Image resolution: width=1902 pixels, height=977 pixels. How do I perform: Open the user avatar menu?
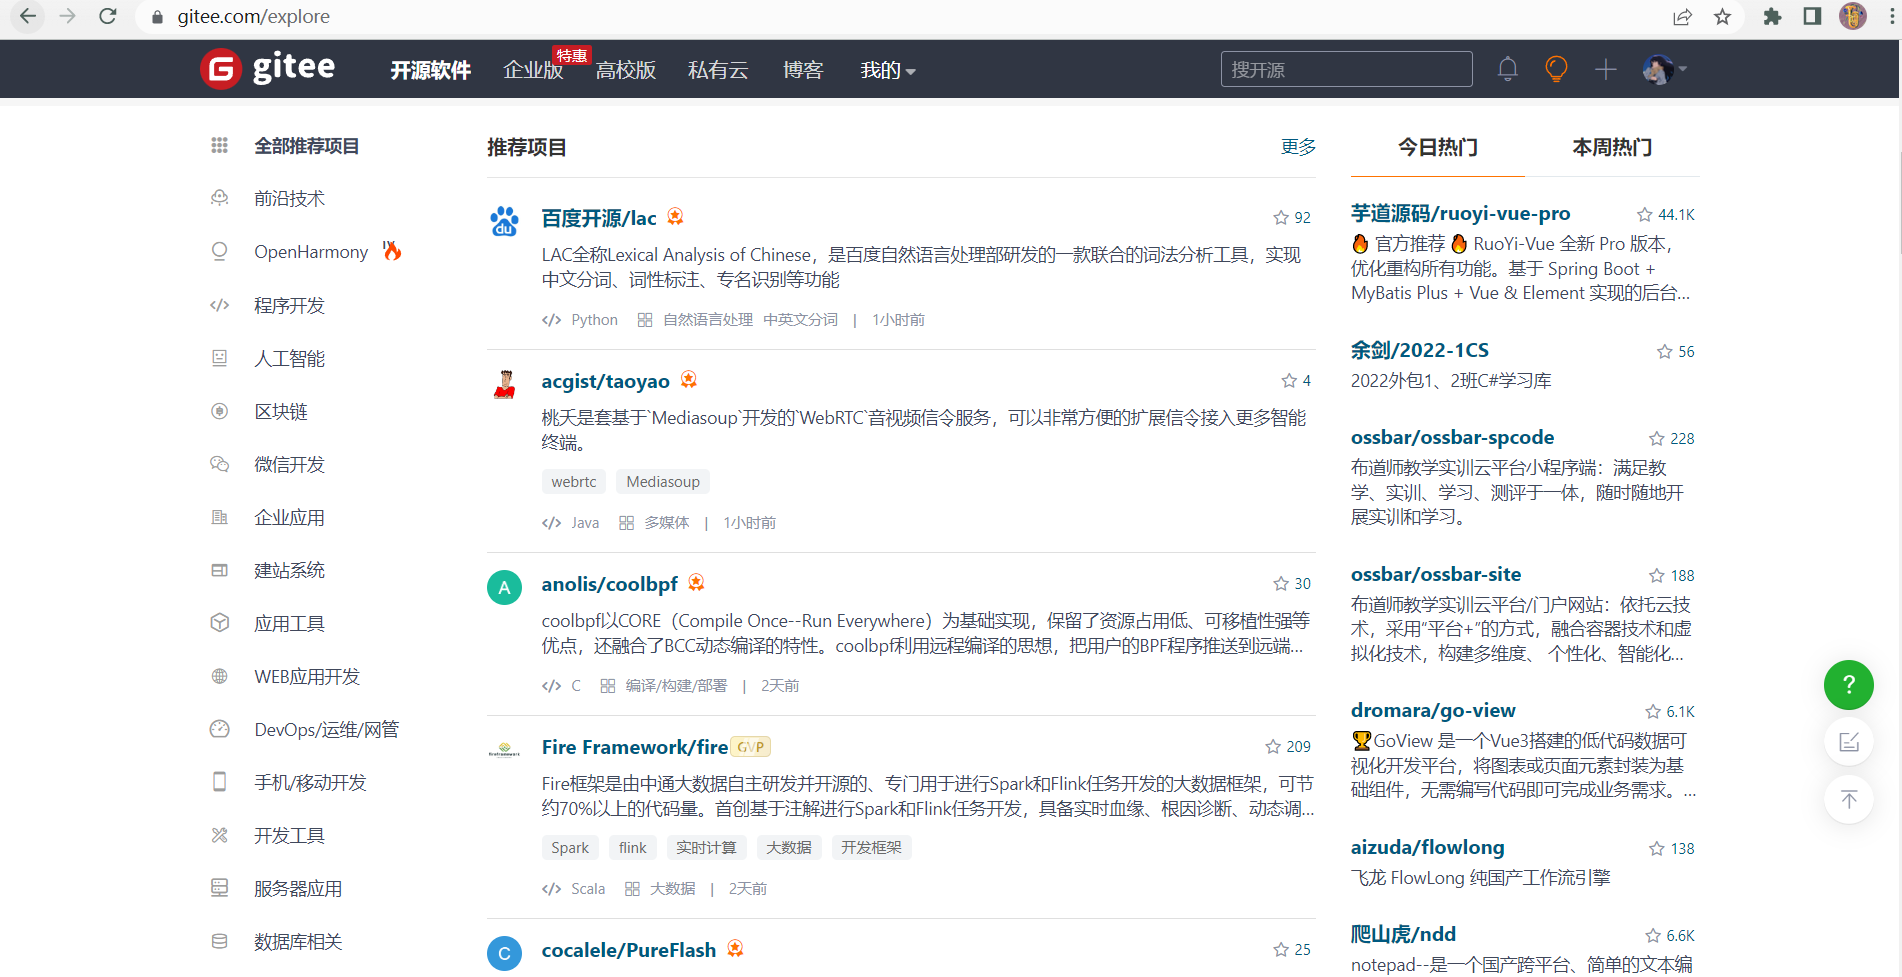[1664, 69]
